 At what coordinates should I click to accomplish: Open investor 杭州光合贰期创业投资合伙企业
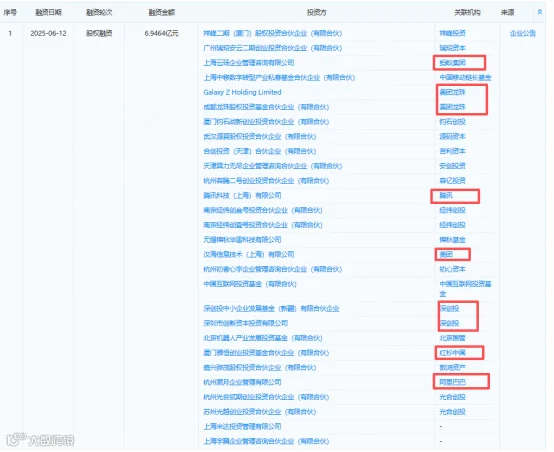266,397
